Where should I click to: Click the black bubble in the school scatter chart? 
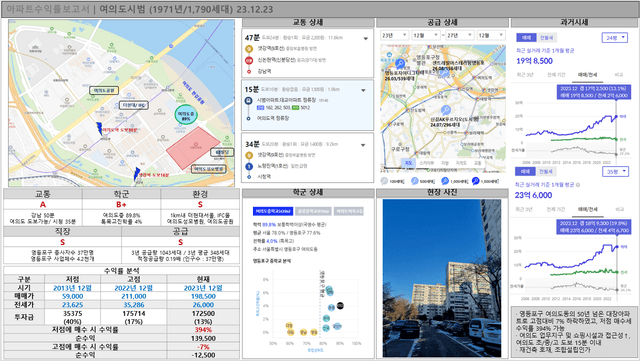click(340, 305)
